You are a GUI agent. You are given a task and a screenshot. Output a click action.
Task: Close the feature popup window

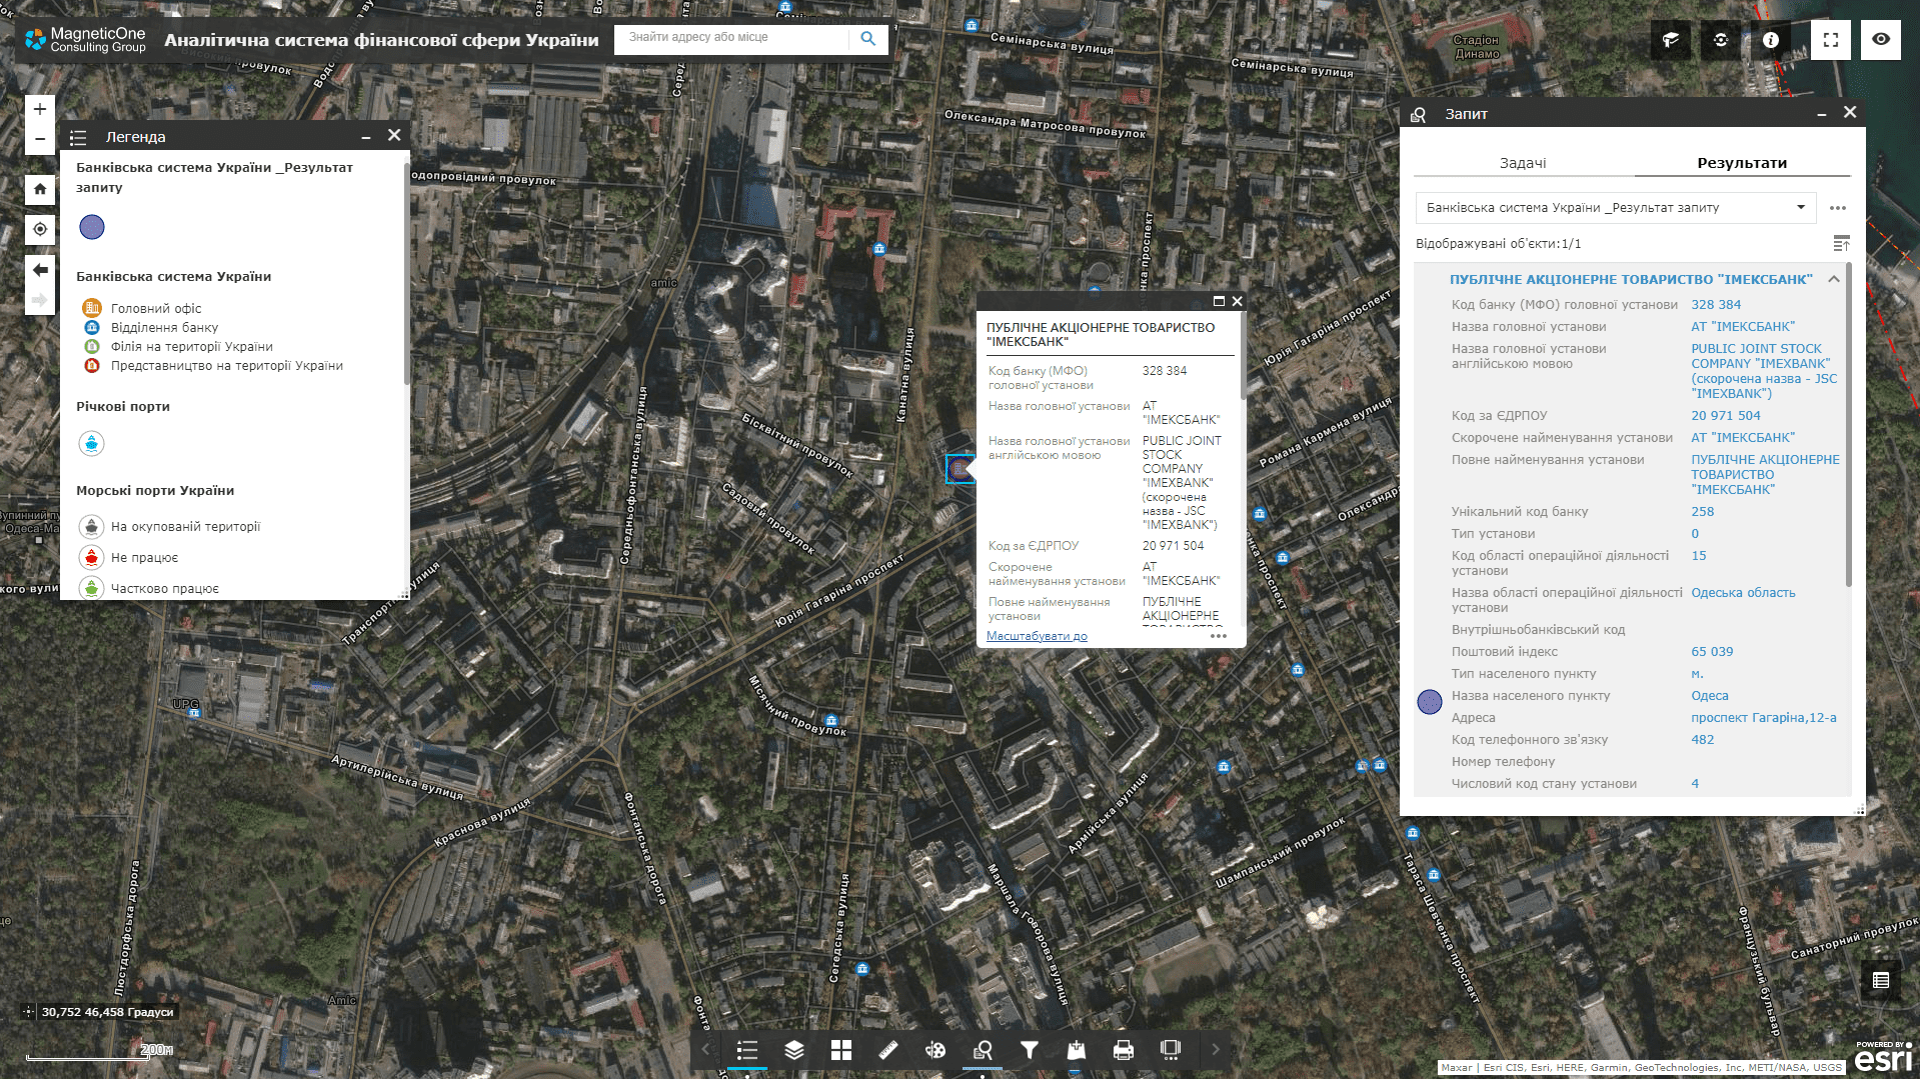tap(1237, 301)
